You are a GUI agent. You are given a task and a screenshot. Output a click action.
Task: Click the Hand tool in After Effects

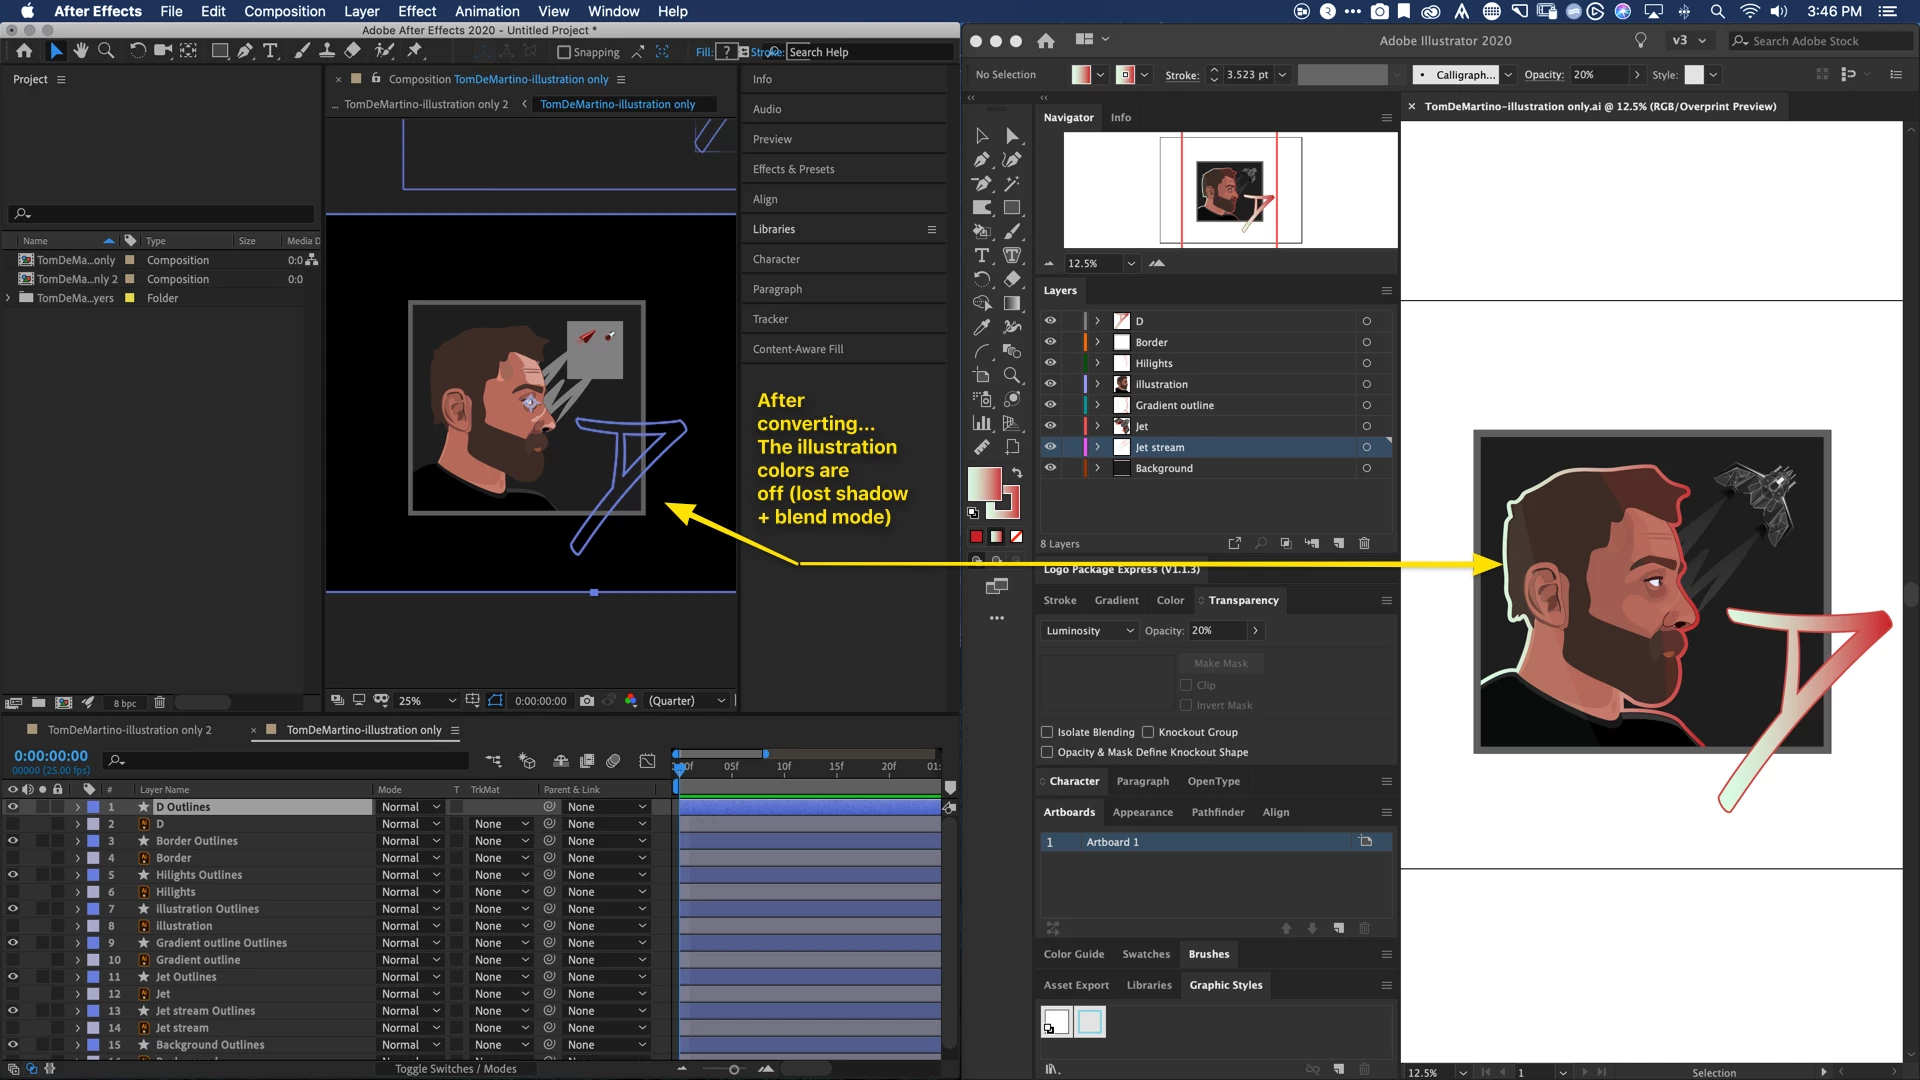pos(80,51)
